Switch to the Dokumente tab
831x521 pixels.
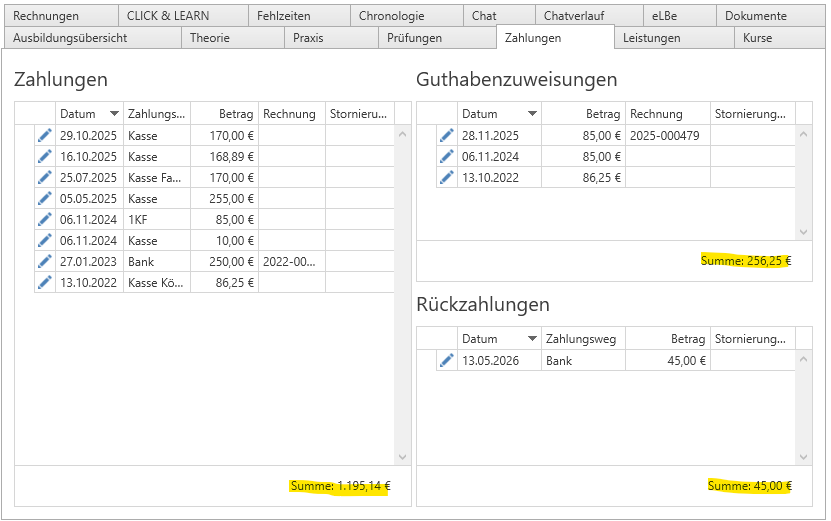coord(771,16)
